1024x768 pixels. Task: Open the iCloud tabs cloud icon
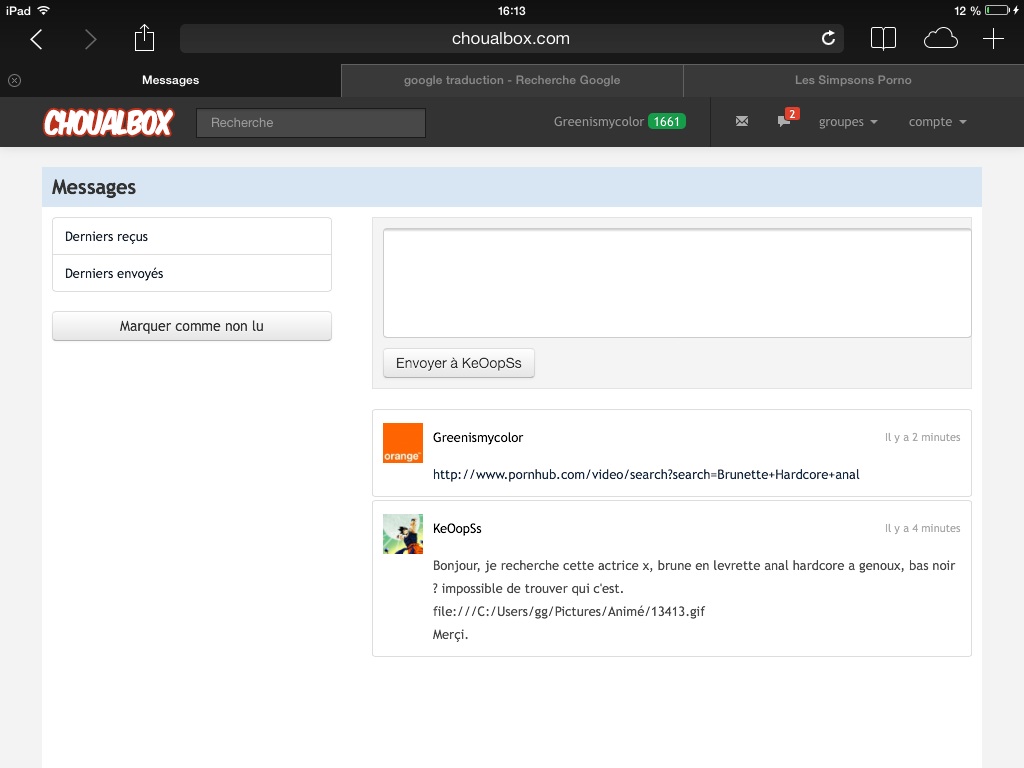point(940,39)
